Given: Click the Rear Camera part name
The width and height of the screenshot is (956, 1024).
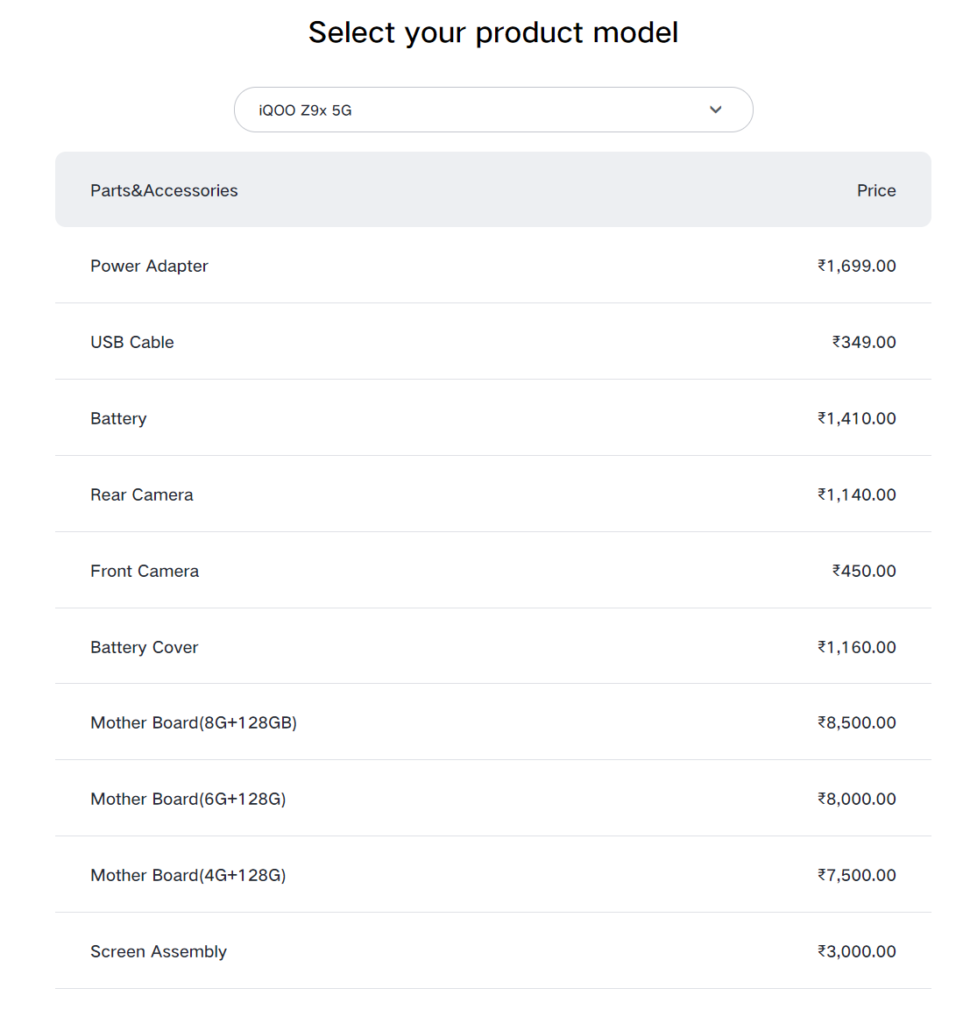Looking at the screenshot, I should click(x=141, y=495).
